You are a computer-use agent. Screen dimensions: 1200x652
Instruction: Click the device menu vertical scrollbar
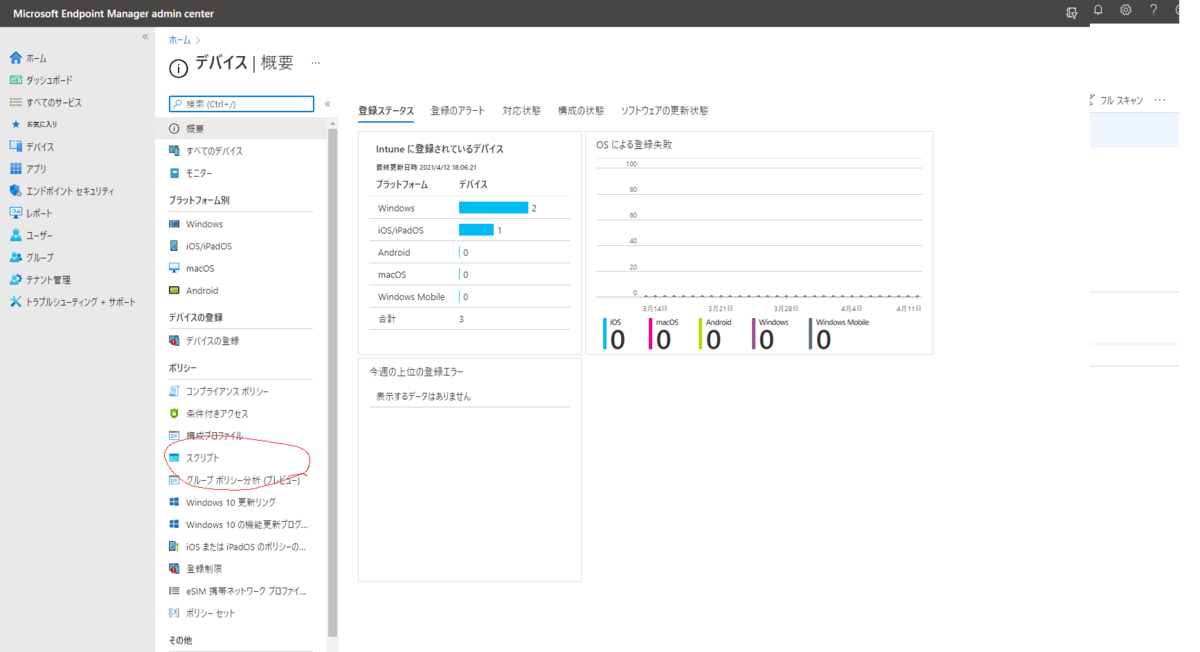333,380
